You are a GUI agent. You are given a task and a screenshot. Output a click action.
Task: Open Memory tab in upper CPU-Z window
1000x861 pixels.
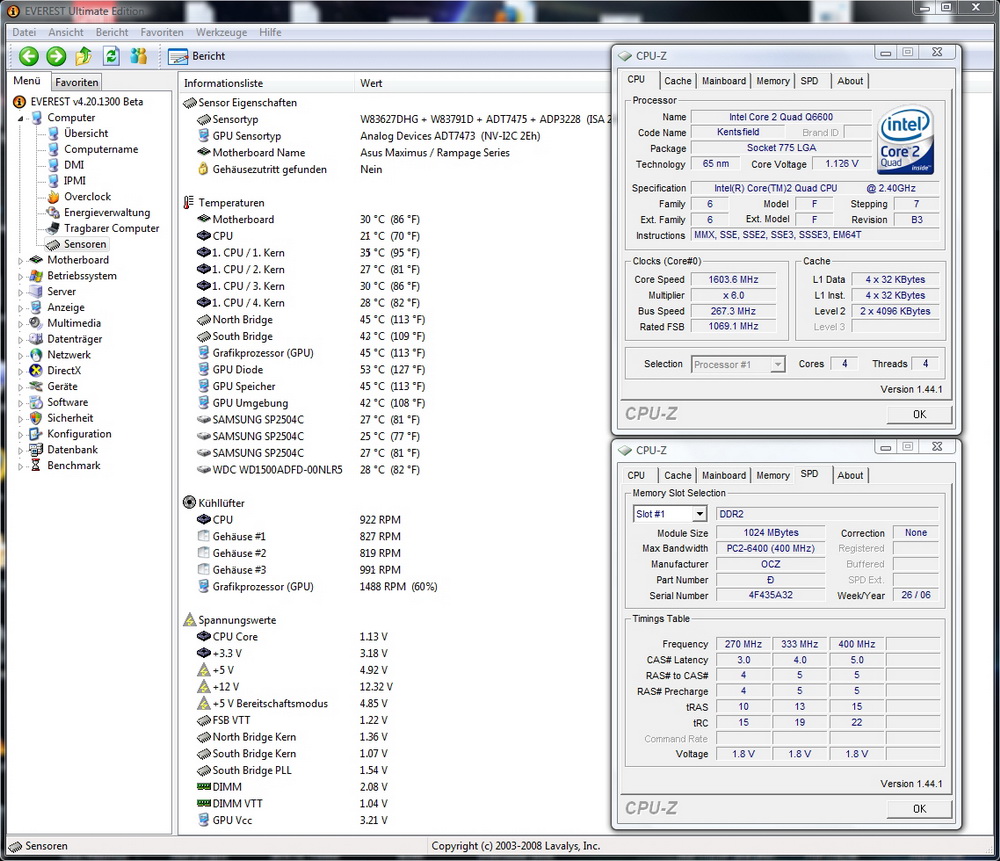pos(773,81)
